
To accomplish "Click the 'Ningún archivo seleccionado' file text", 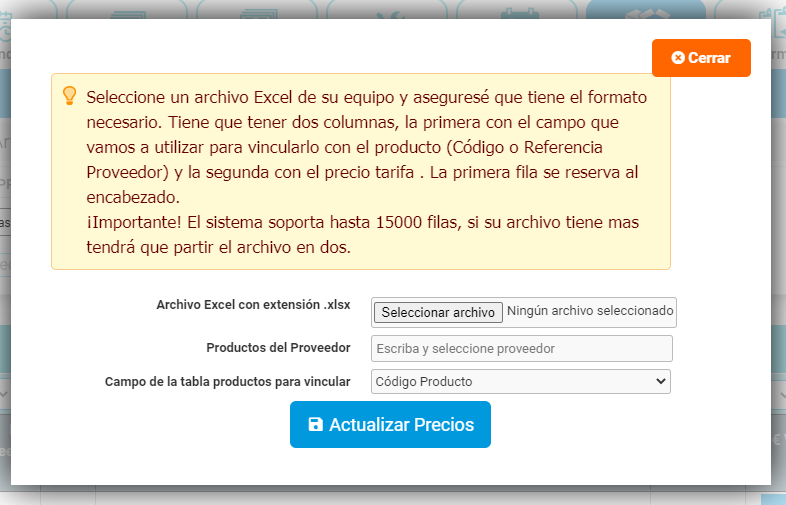I will tap(590, 311).
